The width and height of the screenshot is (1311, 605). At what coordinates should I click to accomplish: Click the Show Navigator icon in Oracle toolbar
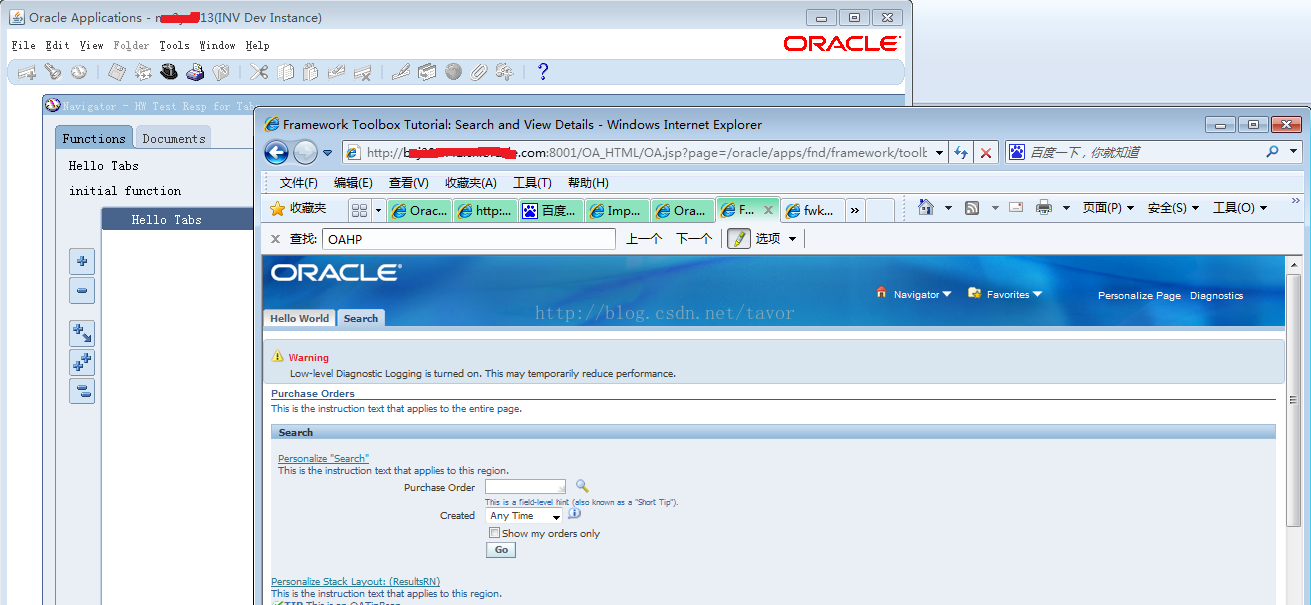click(x=78, y=72)
